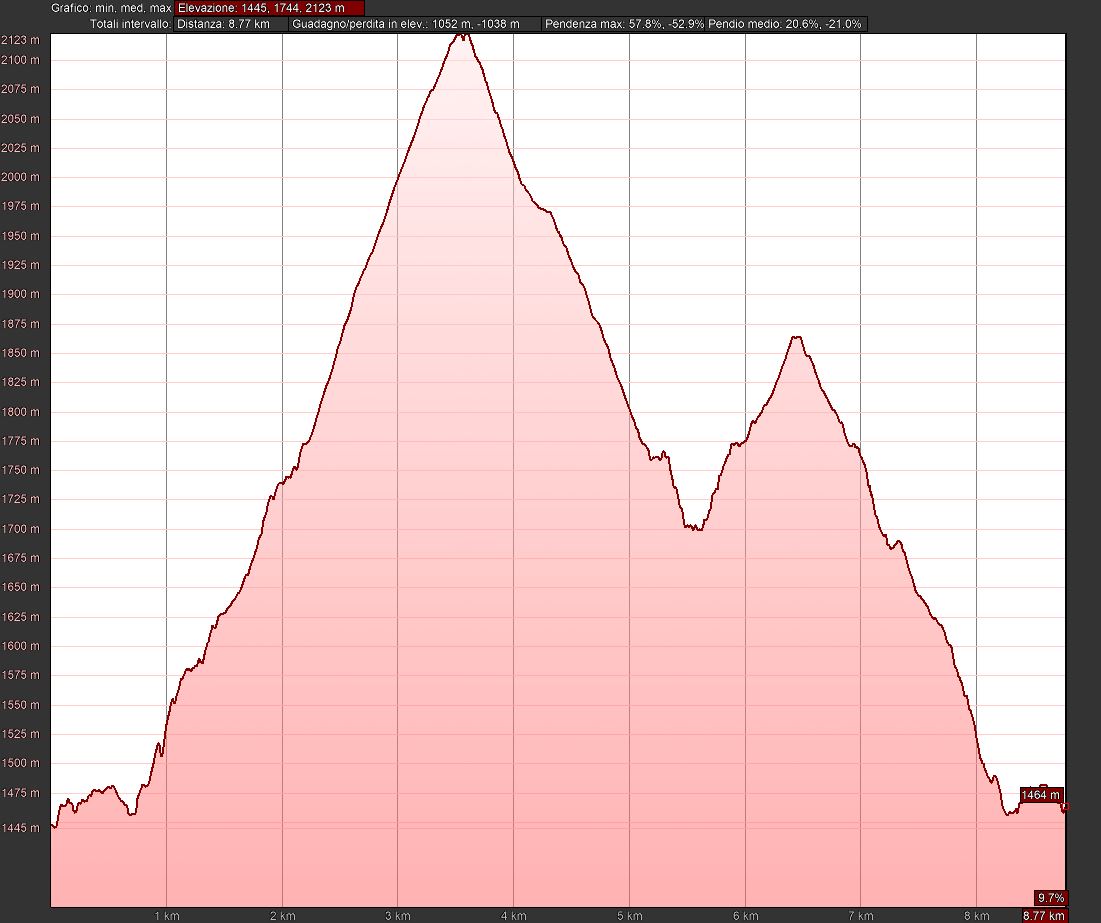Click the 1464 m elevation cursor tag
The image size is (1101, 923).
pyautogui.click(x=1041, y=794)
